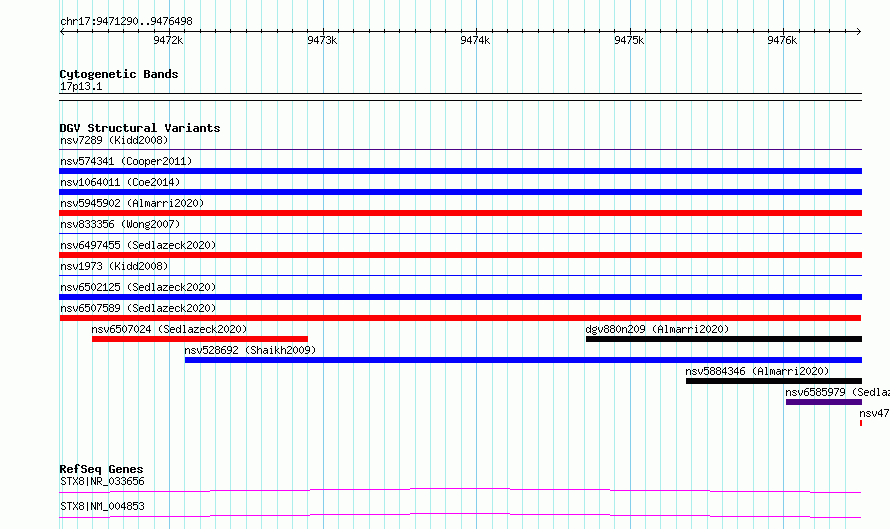Click the 9474k ruler position label
The image size is (890, 529).
pos(475,40)
